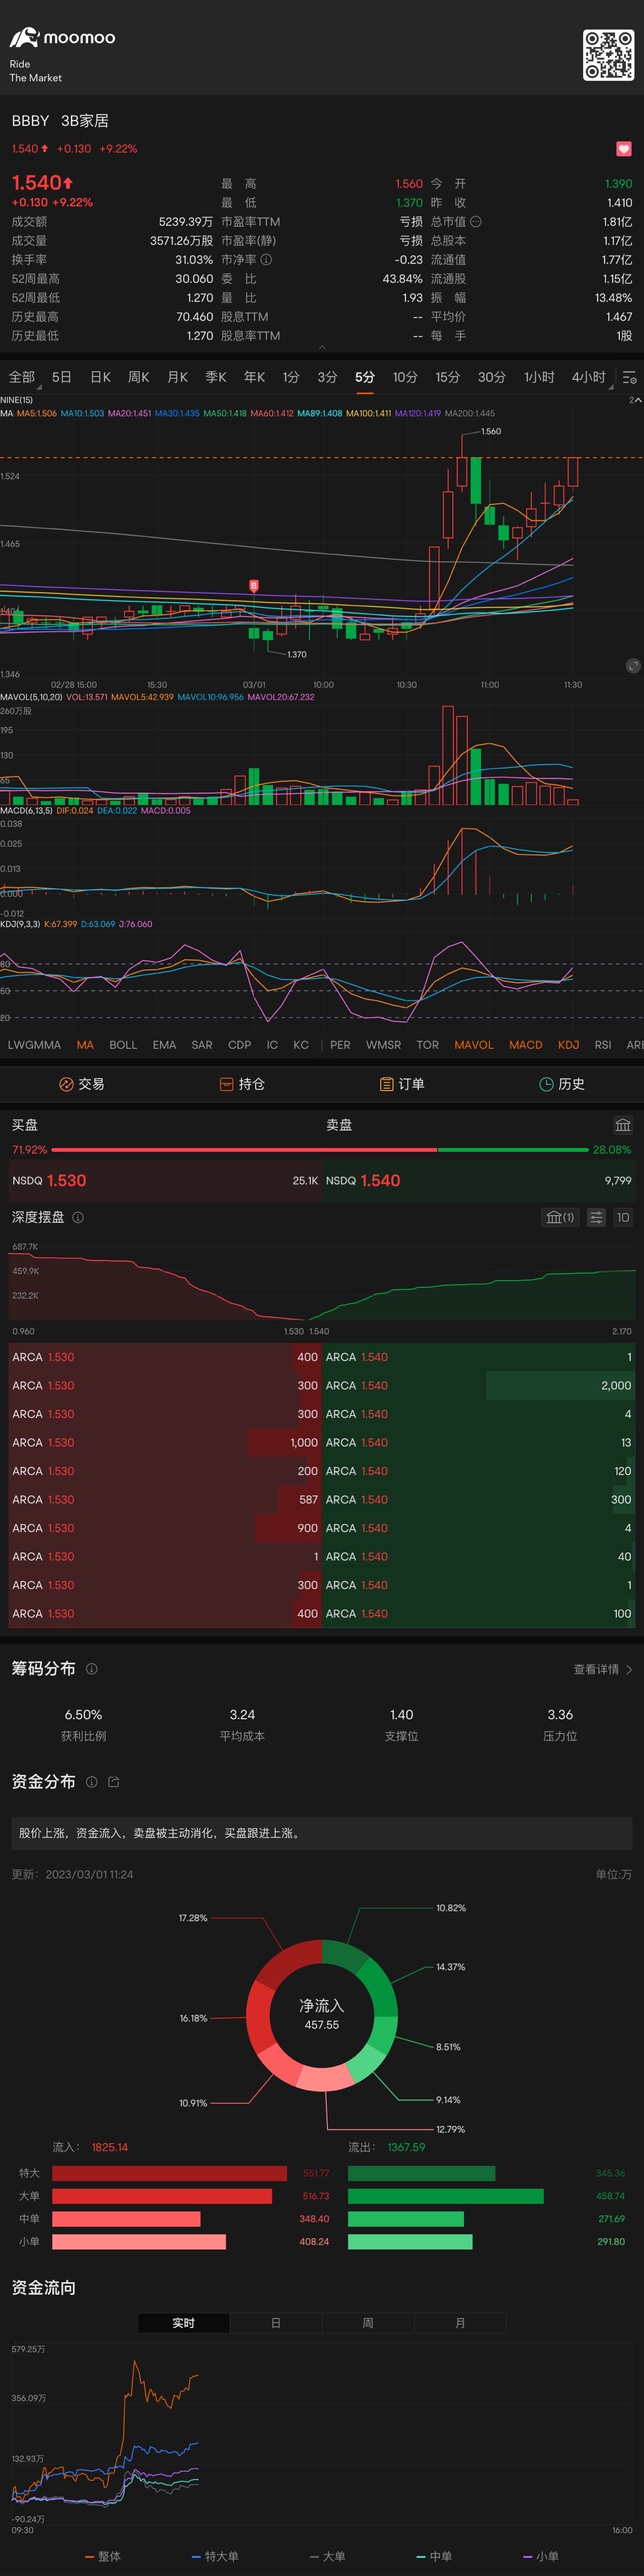Switch to 季K chart

point(216,377)
